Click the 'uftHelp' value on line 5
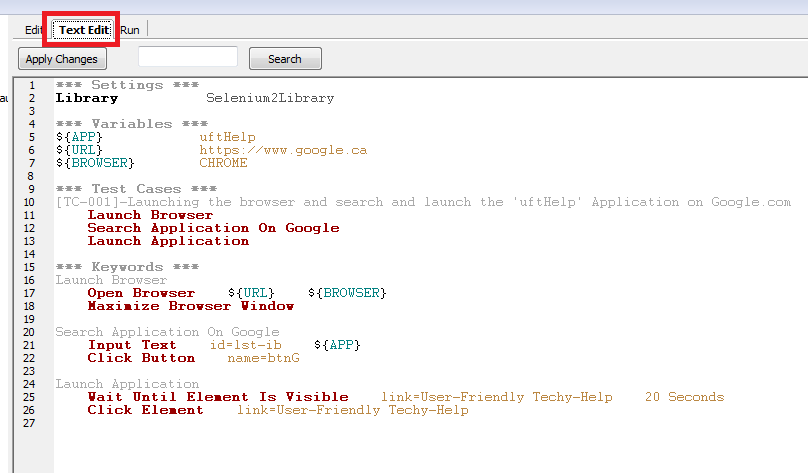808x473 pixels. (227, 137)
